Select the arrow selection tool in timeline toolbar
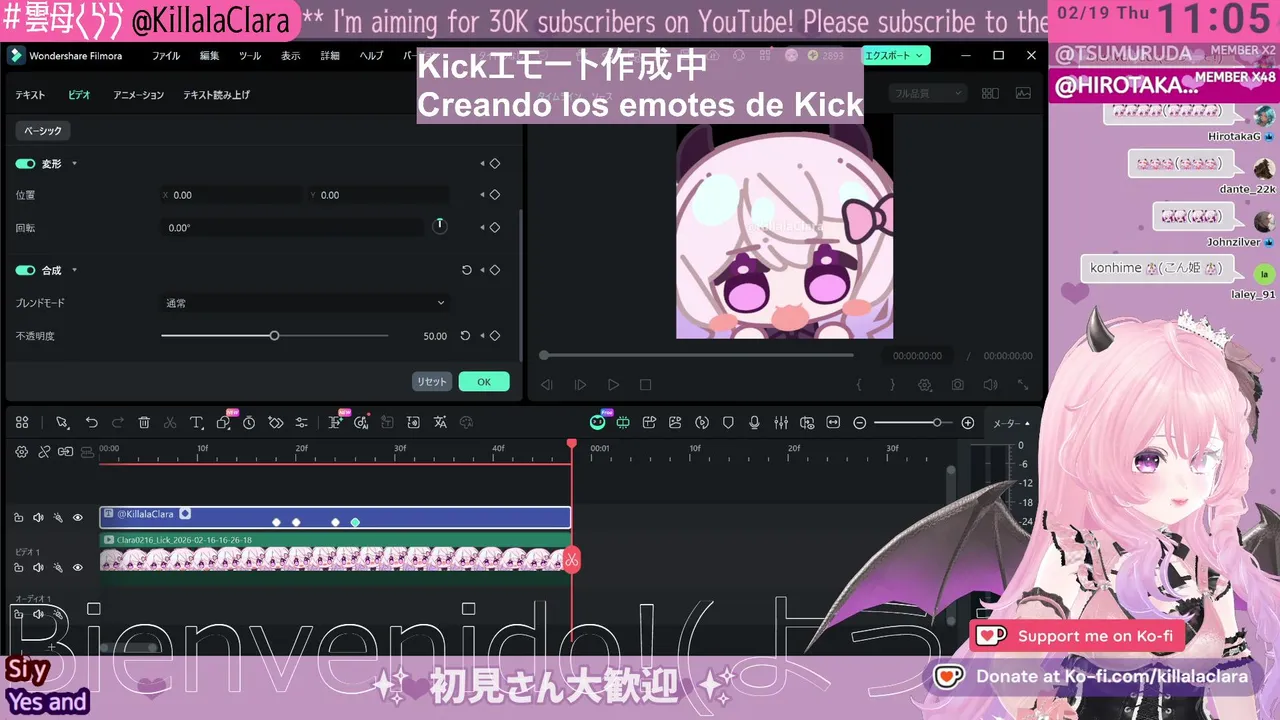 [x=62, y=423]
